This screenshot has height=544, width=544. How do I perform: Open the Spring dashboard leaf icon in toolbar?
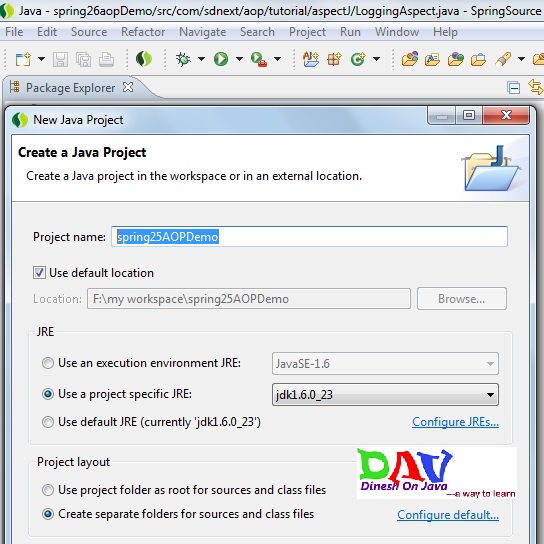click(143, 59)
